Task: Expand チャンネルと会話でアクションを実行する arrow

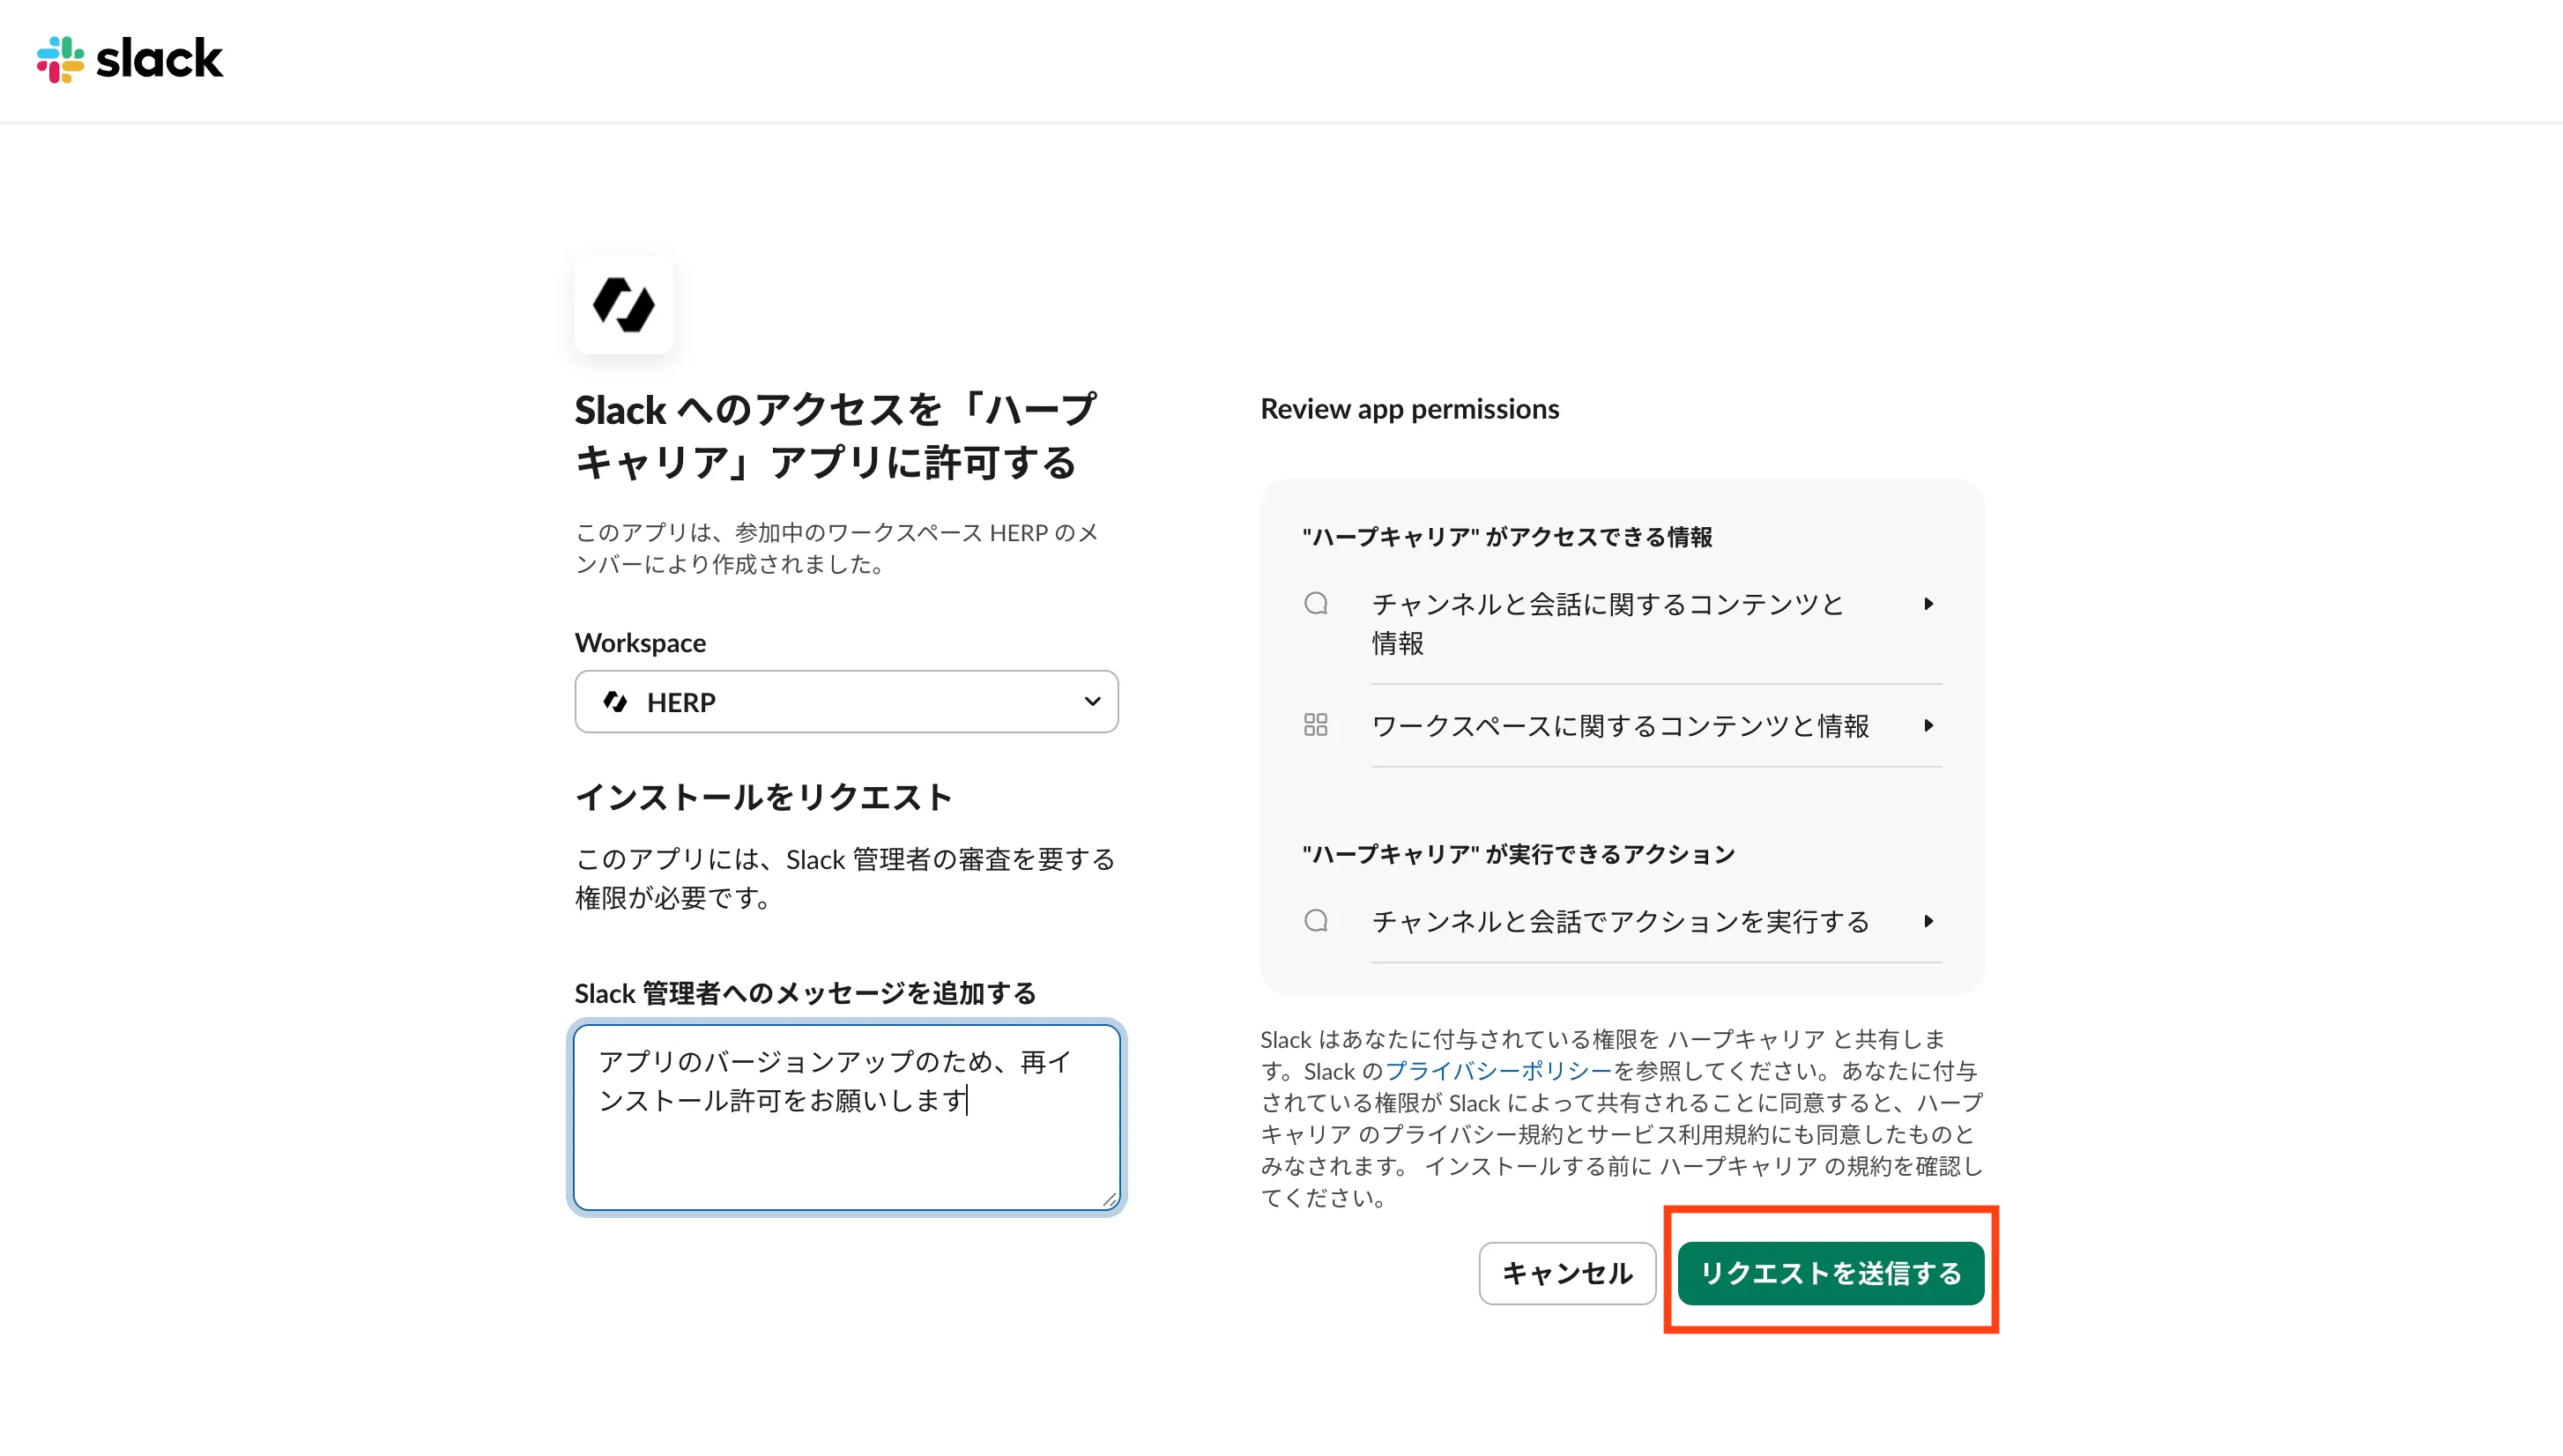Action: tap(1929, 921)
